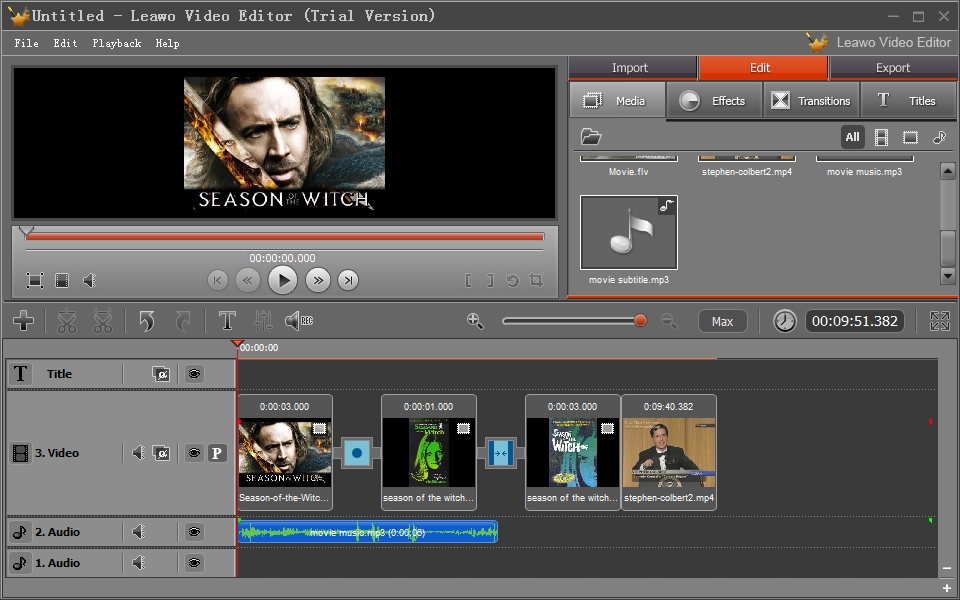Start voice recording with the REC icon
This screenshot has height=600, width=960.
click(x=299, y=320)
